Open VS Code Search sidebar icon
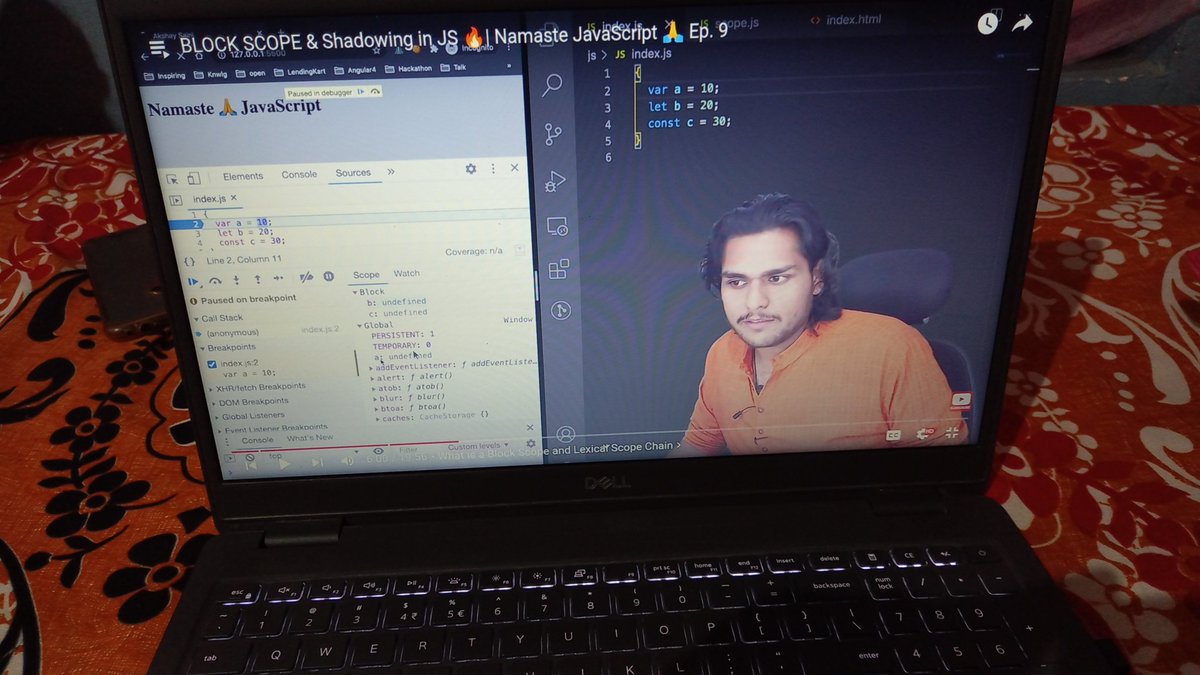This screenshot has height=675, width=1200. click(x=552, y=87)
